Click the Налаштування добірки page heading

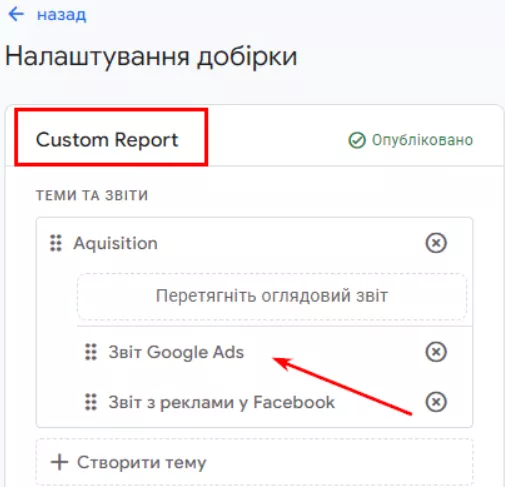[151, 56]
